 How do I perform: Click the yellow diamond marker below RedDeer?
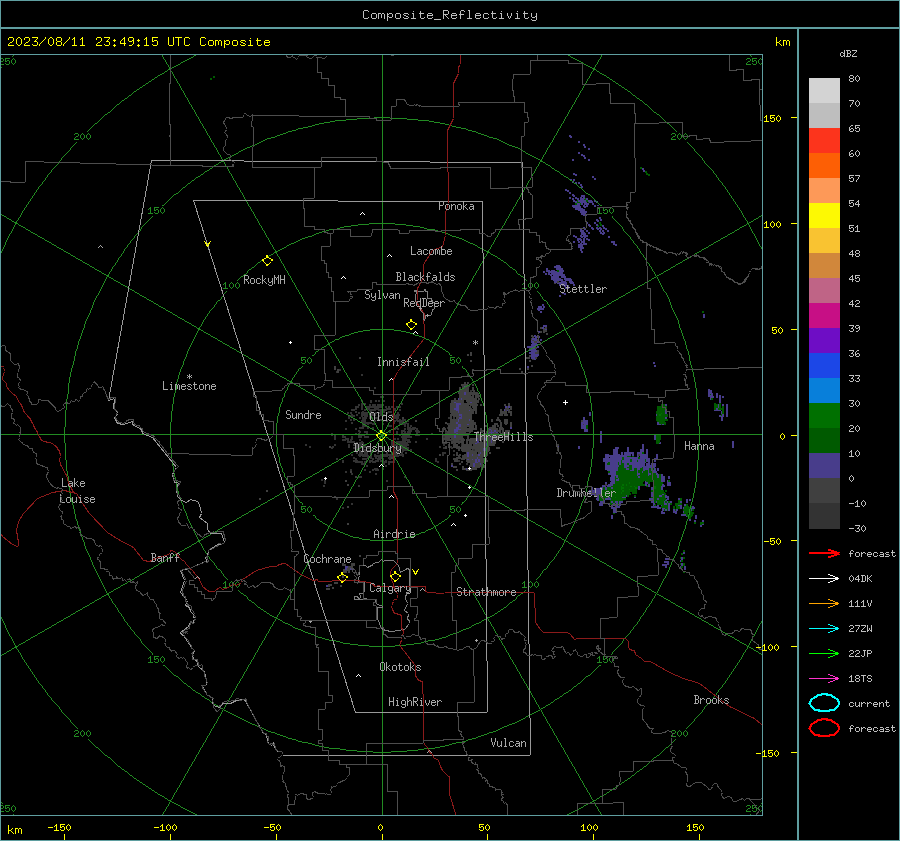(x=412, y=325)
